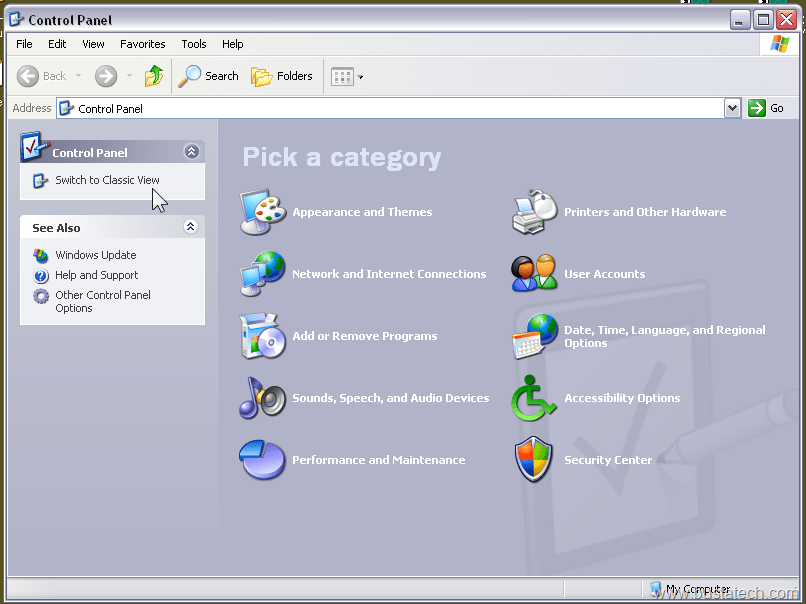Open the Sounds, Speech, and Audio Devices icon
Viewport: 806px width, 604px height.
[263, 397]
